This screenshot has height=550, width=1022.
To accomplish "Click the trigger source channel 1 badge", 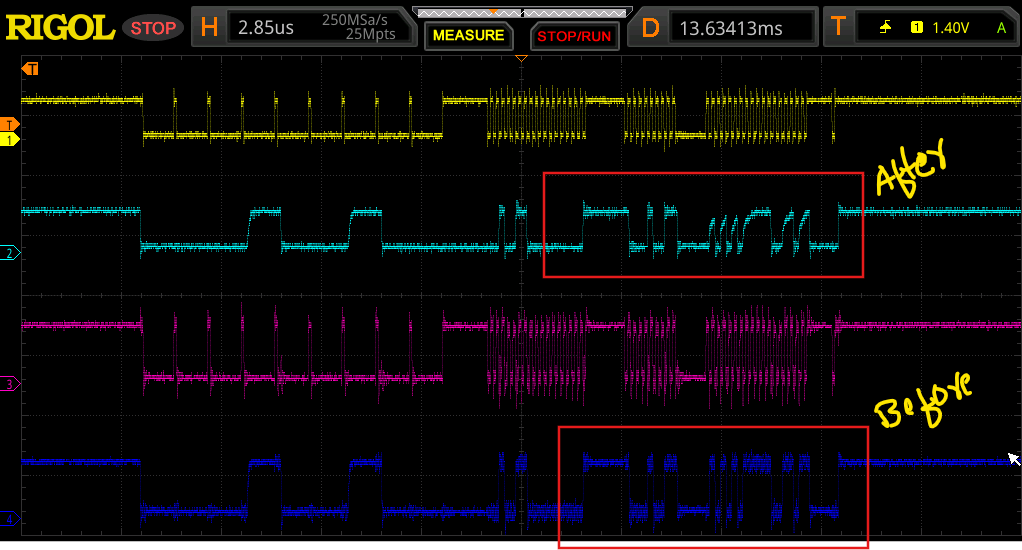I will click(916, 27).
